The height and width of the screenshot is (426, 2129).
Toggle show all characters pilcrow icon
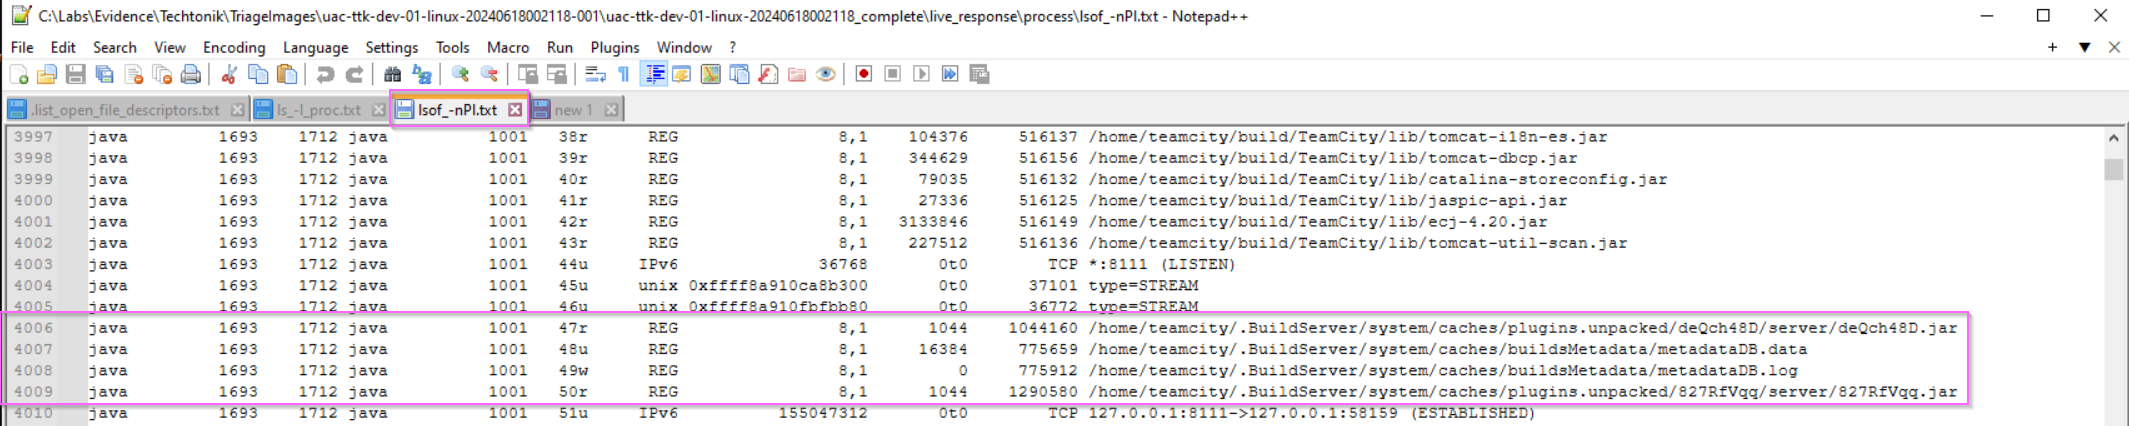[624, 75]
